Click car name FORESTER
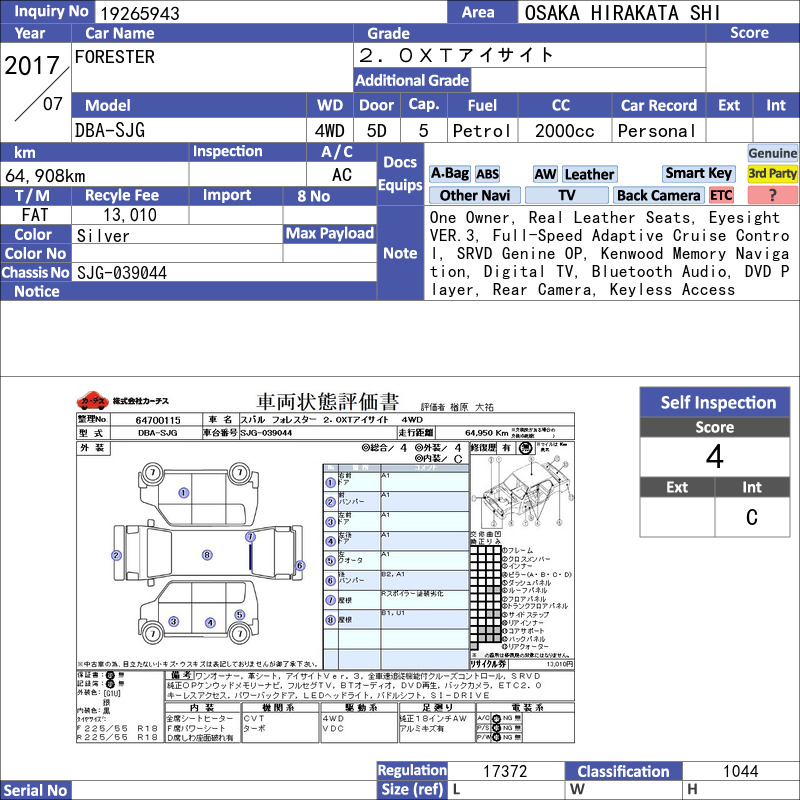800x800 pixels. [114, 57]
